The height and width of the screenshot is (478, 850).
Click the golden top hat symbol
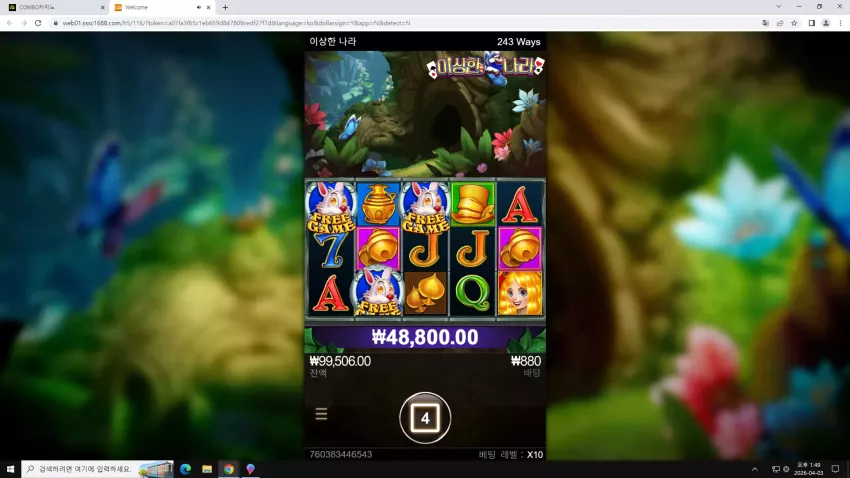pyautogui.click(x=473, y=204)
